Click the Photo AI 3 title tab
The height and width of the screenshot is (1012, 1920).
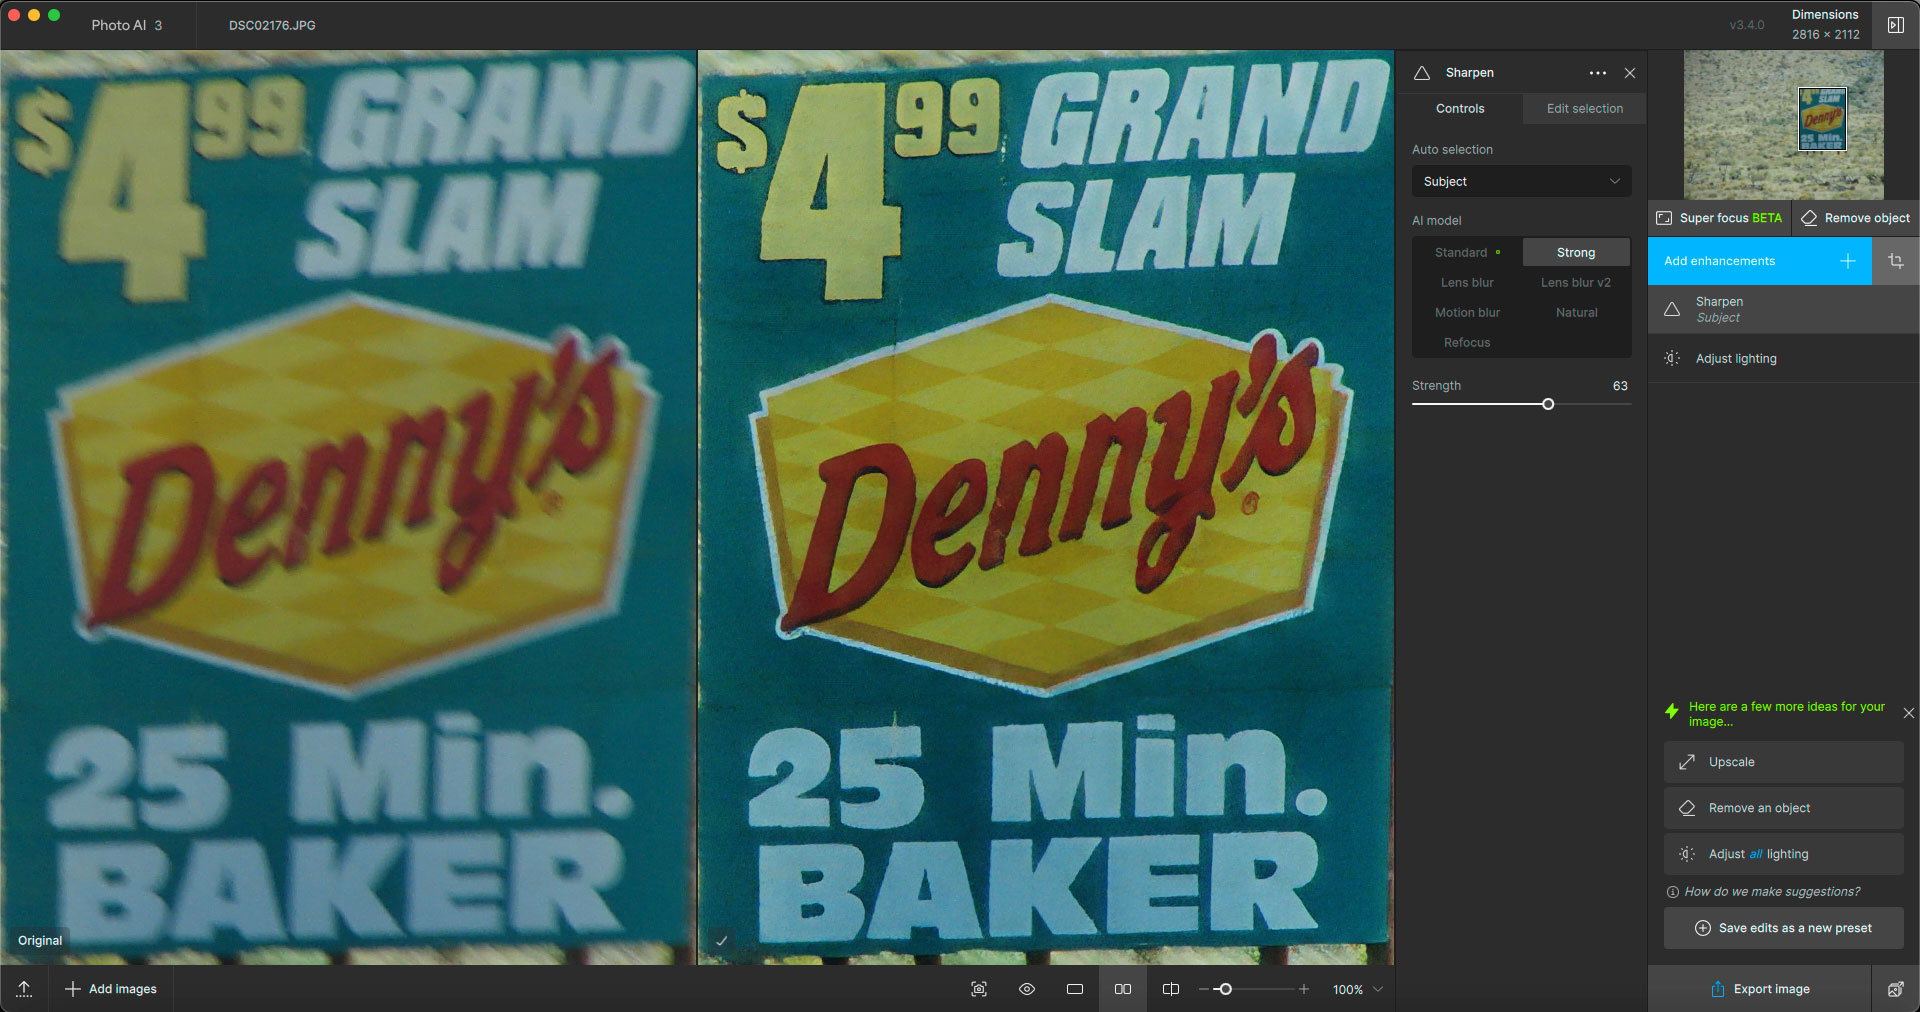(x=127, y=25)
